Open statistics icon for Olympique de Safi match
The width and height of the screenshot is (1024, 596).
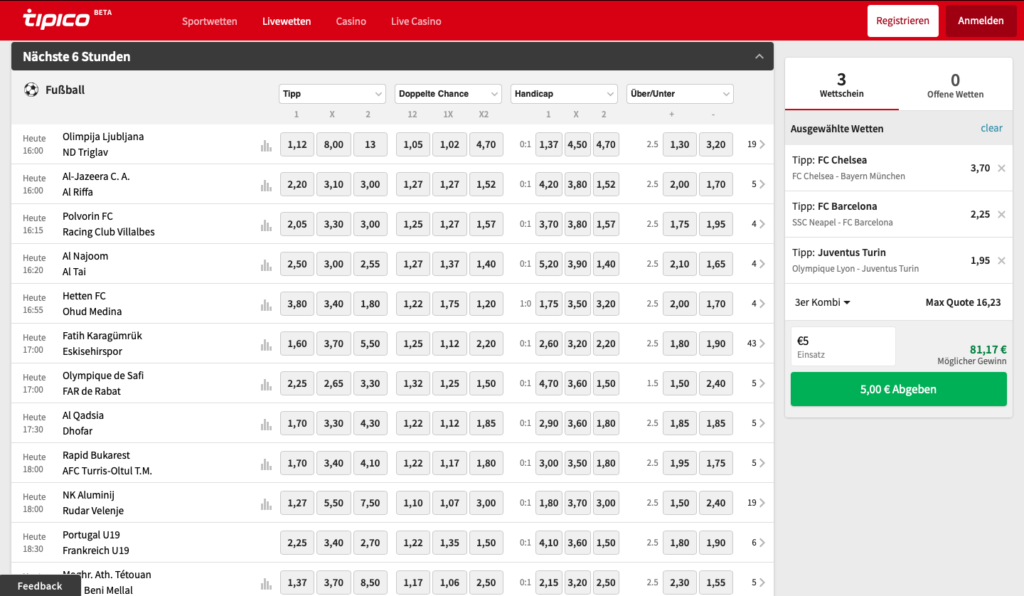tap(266, 384)
